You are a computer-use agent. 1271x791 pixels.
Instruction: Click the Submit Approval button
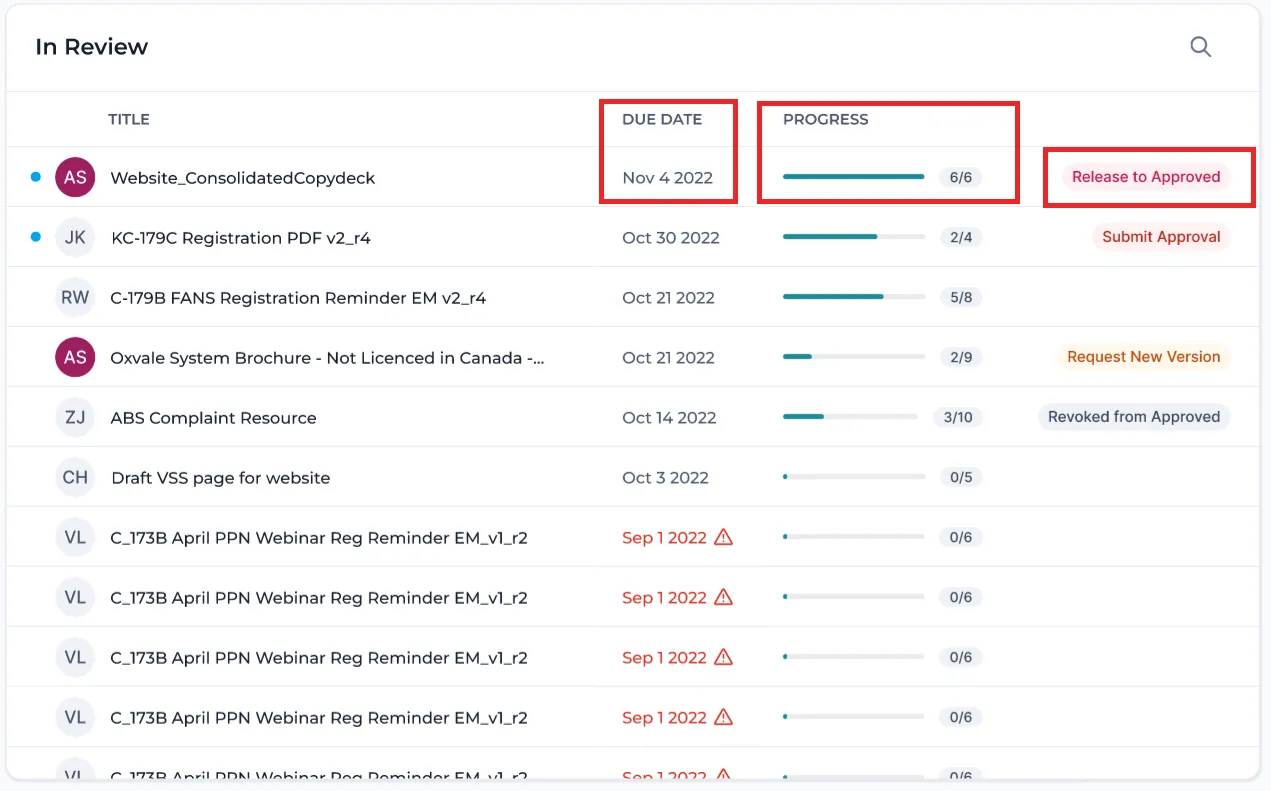(1161, 237)
